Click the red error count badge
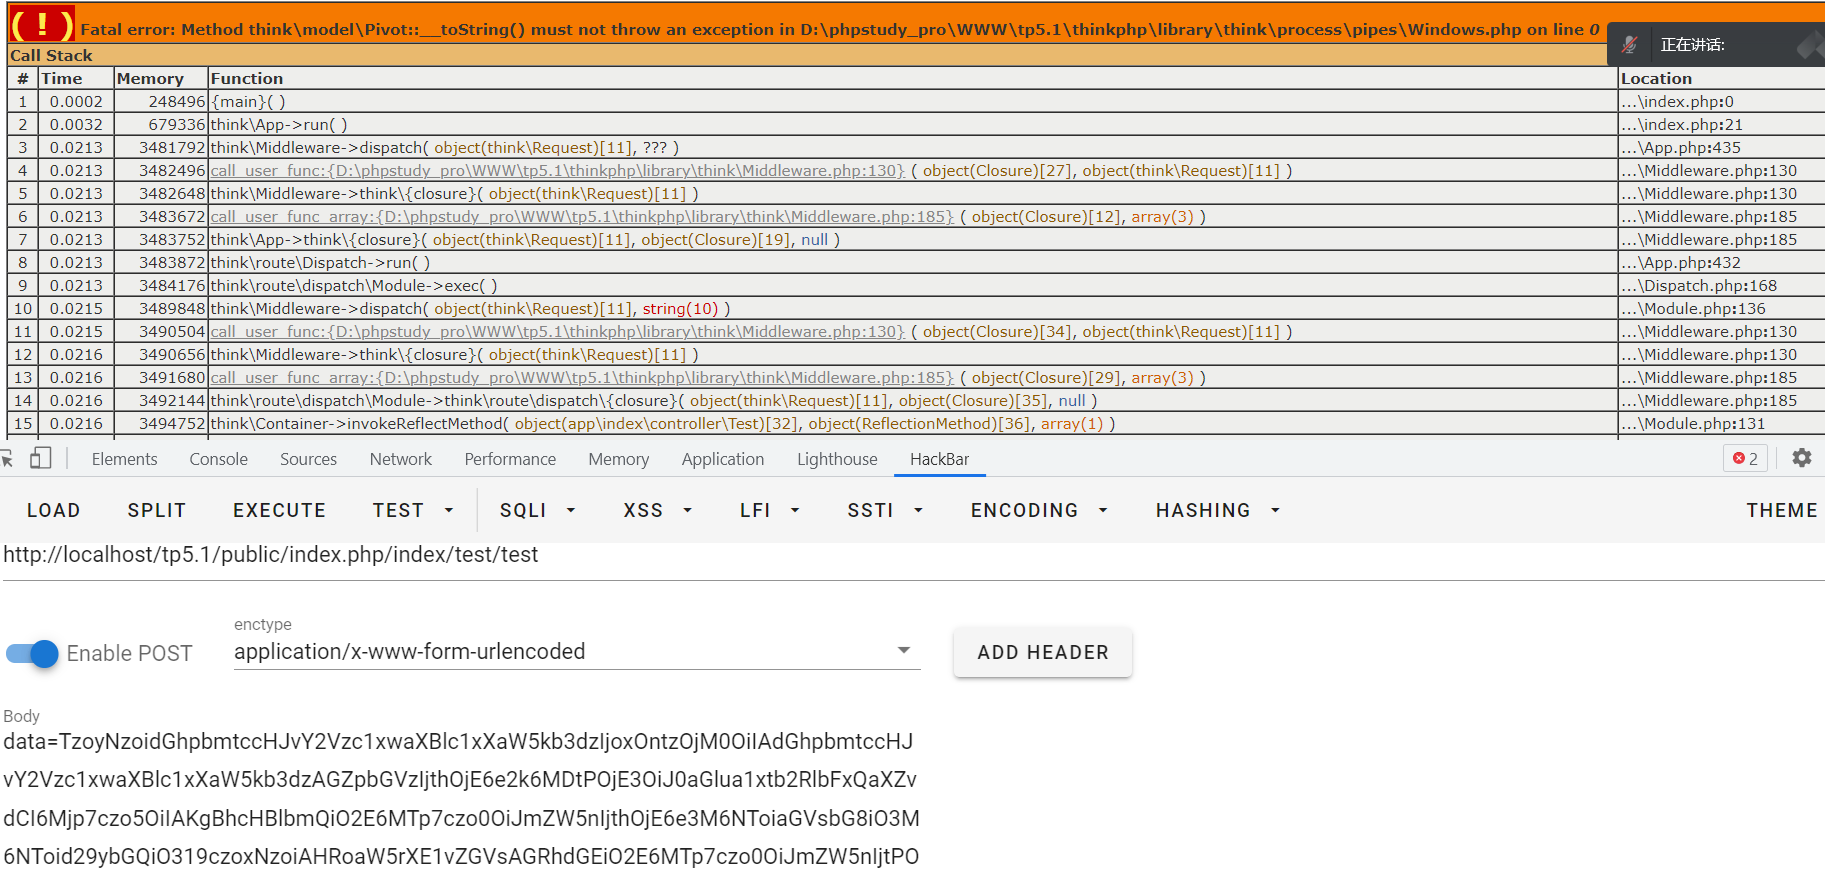The width and height of the screenshot is (1825, 875). coord(1745,458)
